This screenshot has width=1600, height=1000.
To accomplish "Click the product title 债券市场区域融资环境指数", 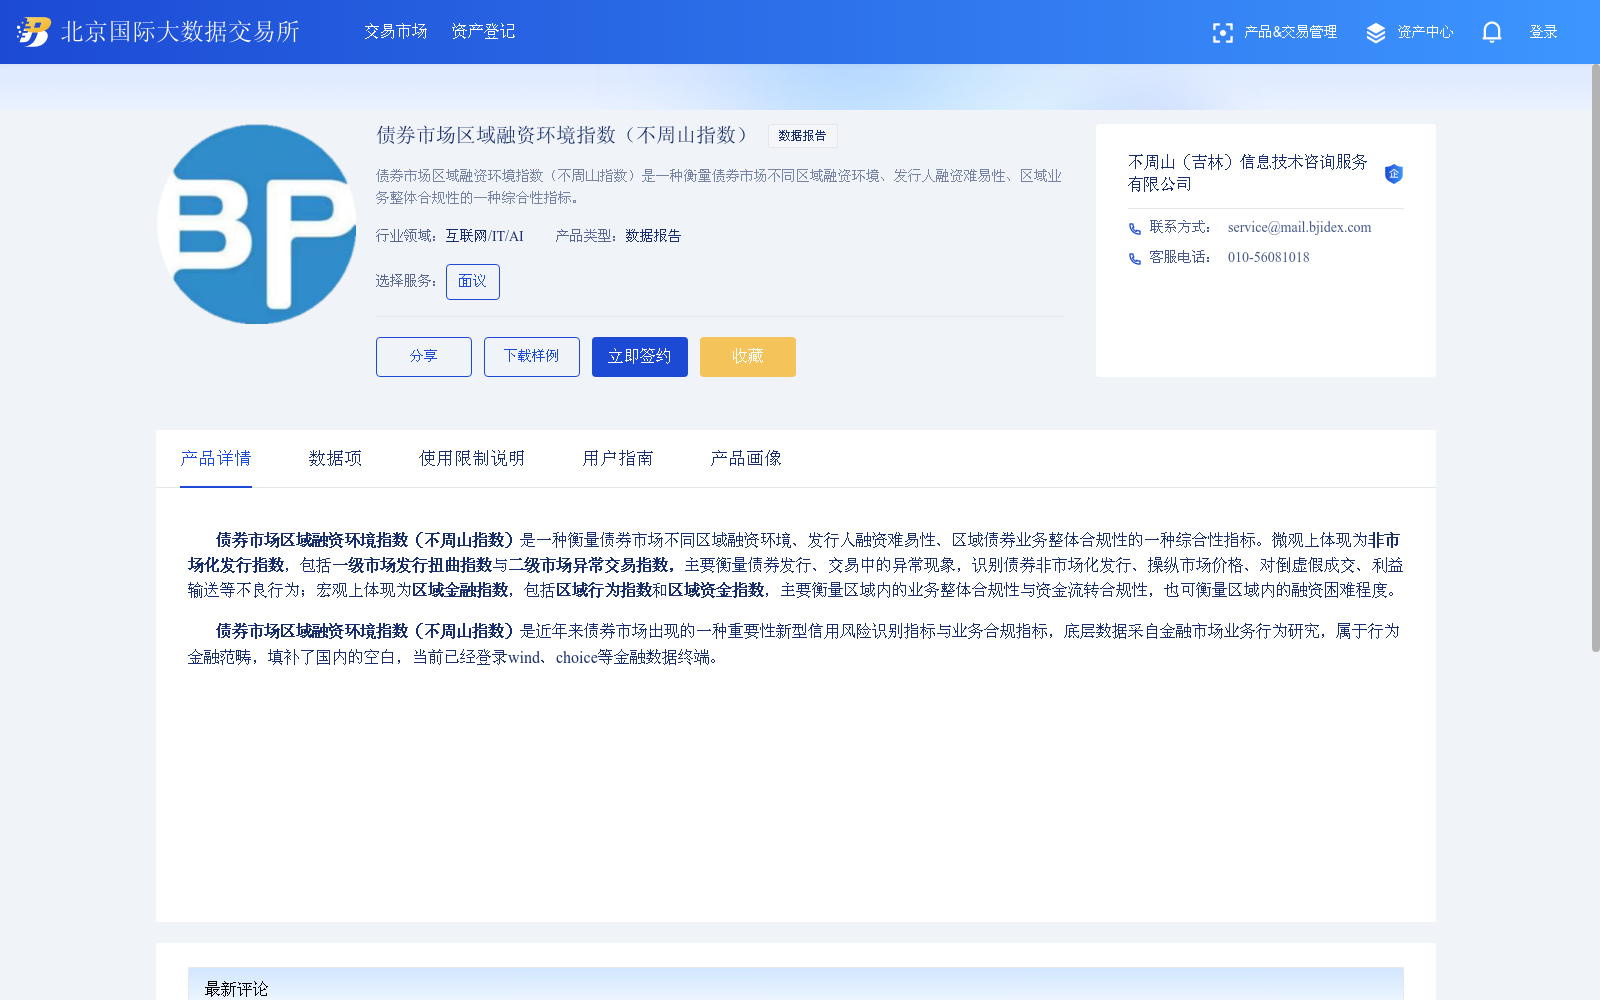I will point(562,135).
